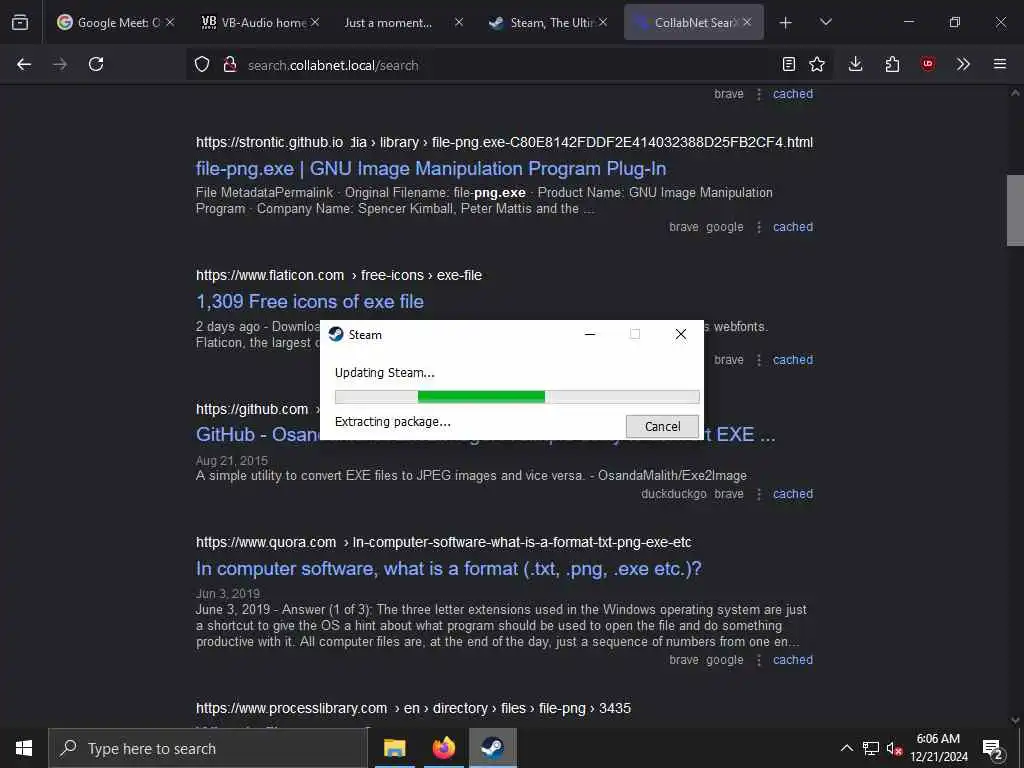The width and height of the screenshot is (1024, 768).
Task: List all tabs dropdown arrow
Action: 825,22
